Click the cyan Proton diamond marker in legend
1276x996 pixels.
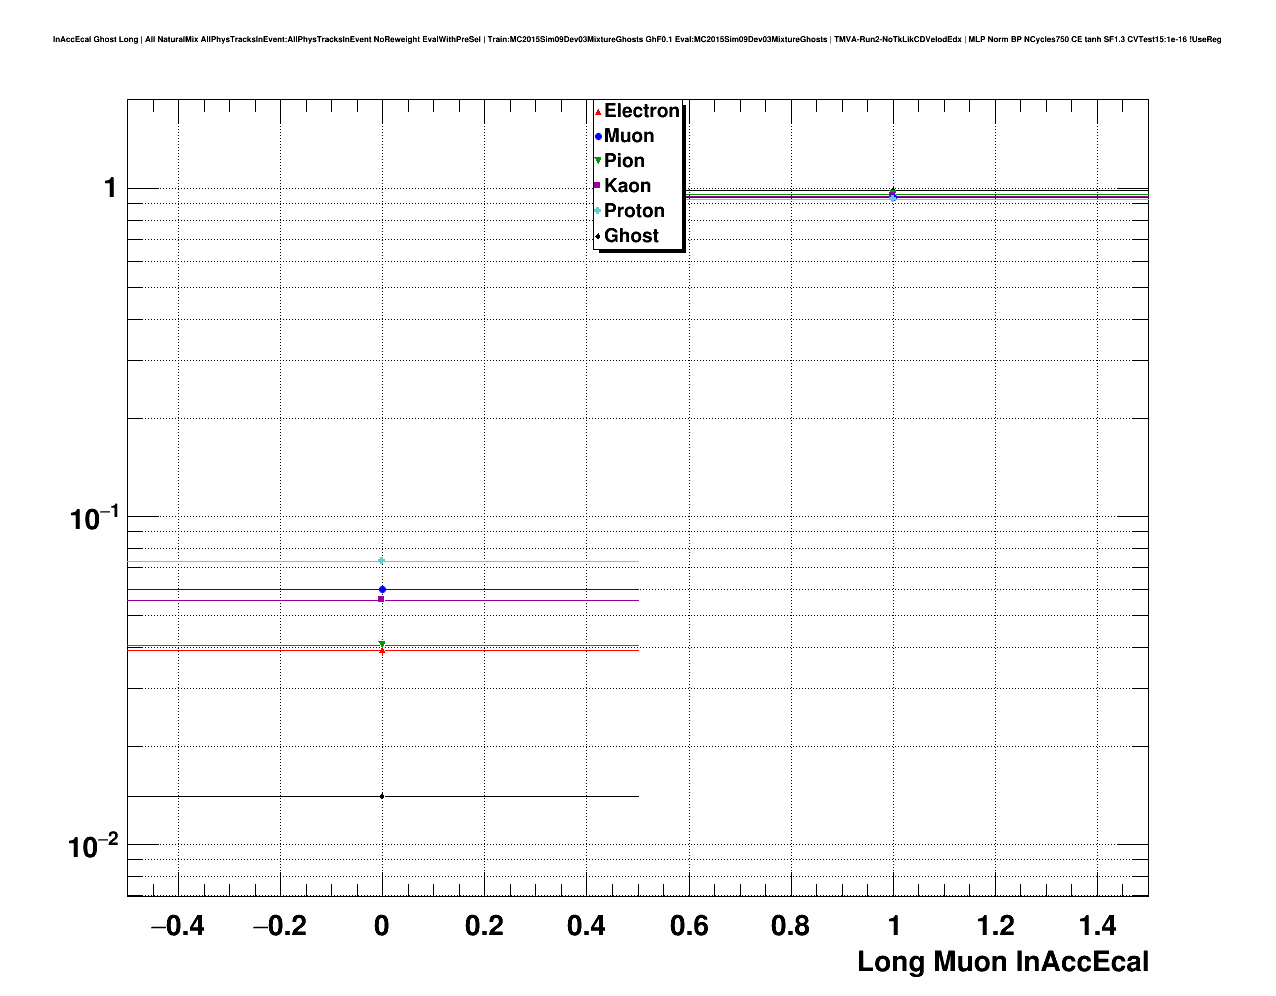598,211
